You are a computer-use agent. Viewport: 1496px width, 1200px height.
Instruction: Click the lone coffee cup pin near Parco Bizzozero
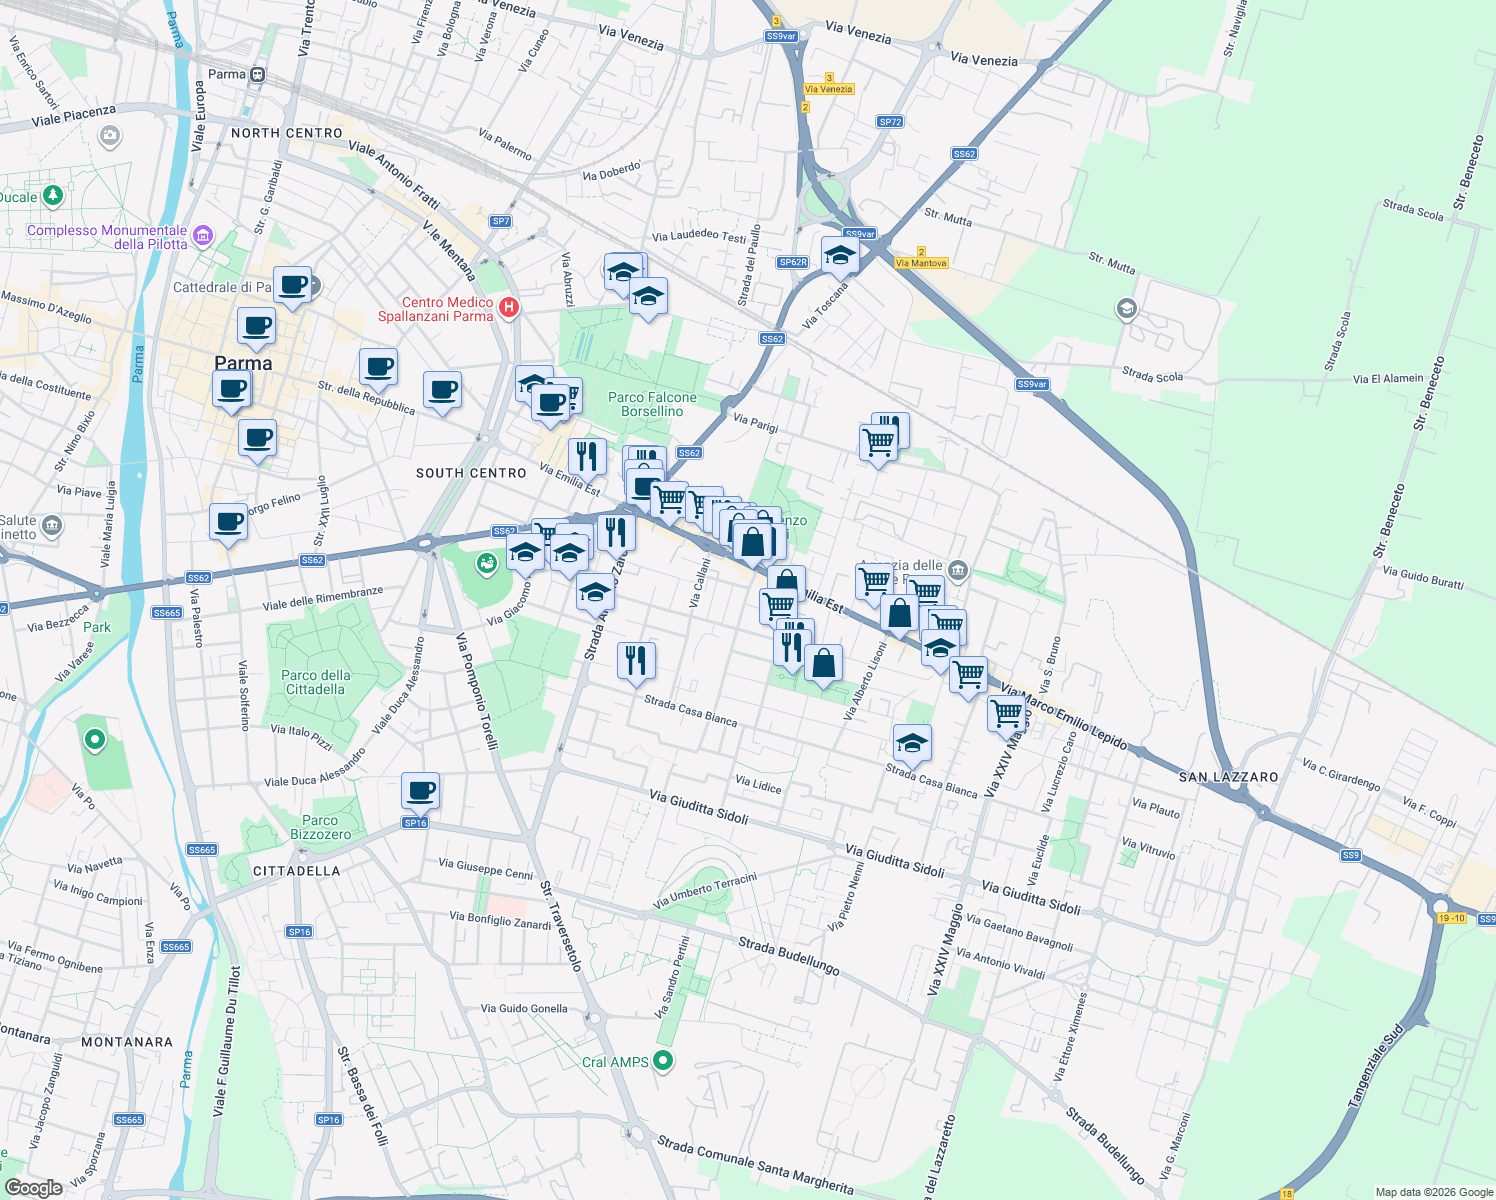420,791
